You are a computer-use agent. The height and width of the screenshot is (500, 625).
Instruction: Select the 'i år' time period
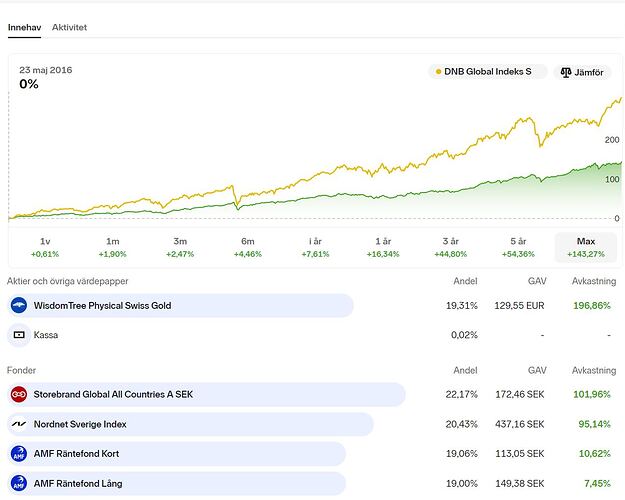pyautogui.click(x=315, y=247)
